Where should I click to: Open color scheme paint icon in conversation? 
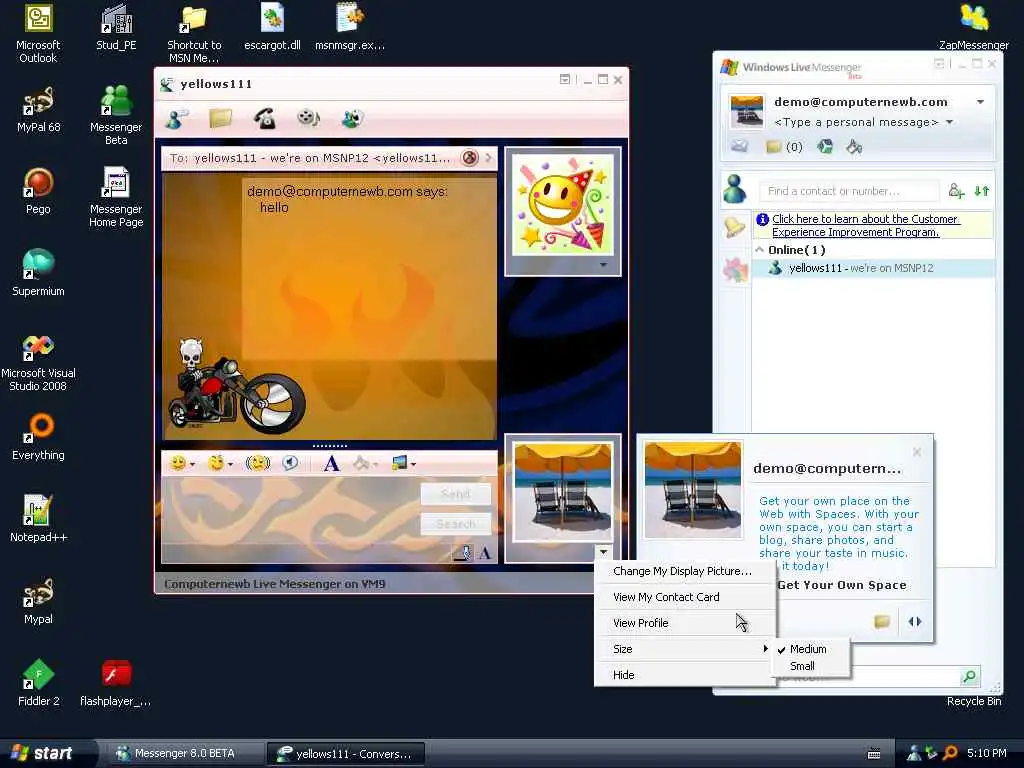[x=361, y=464]
